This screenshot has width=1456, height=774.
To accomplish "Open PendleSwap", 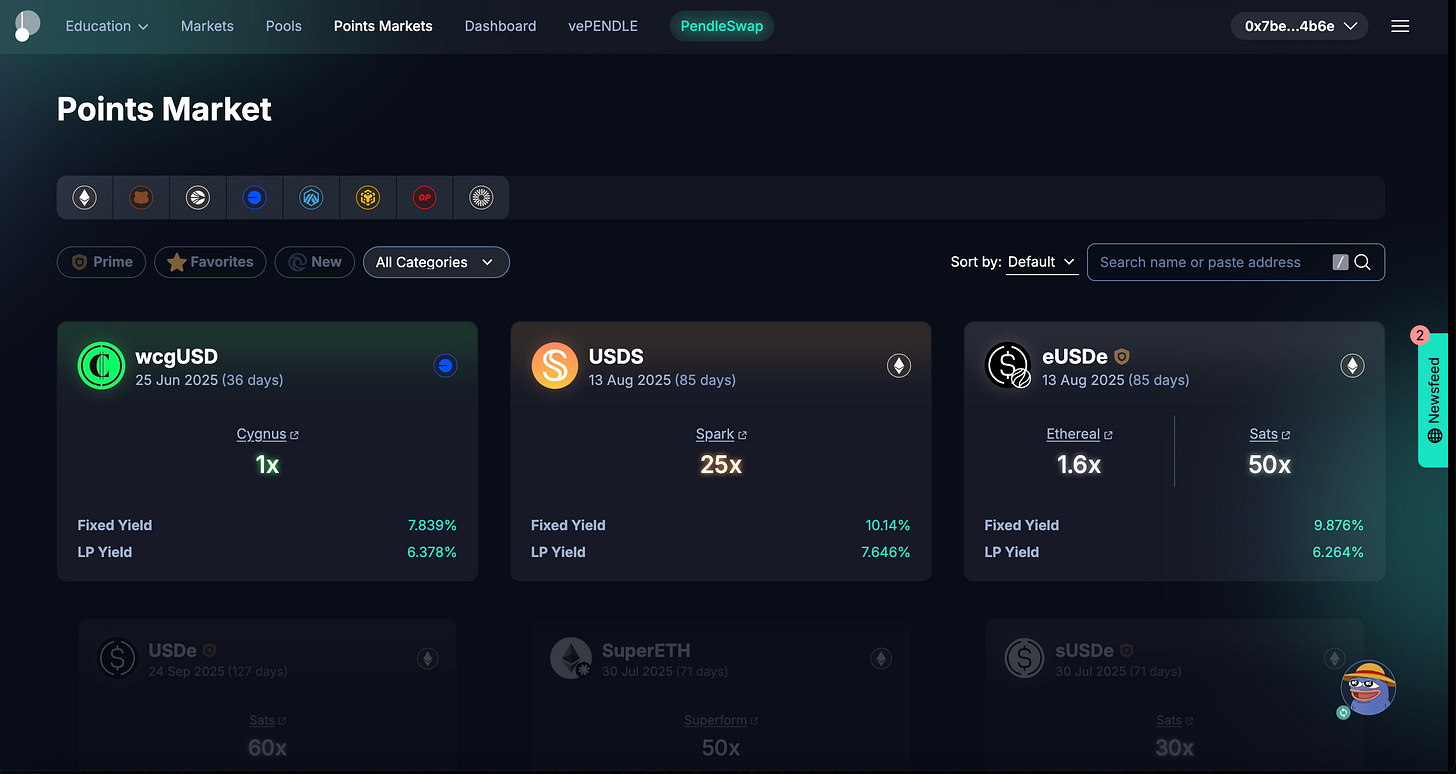I will click(722, 26).
